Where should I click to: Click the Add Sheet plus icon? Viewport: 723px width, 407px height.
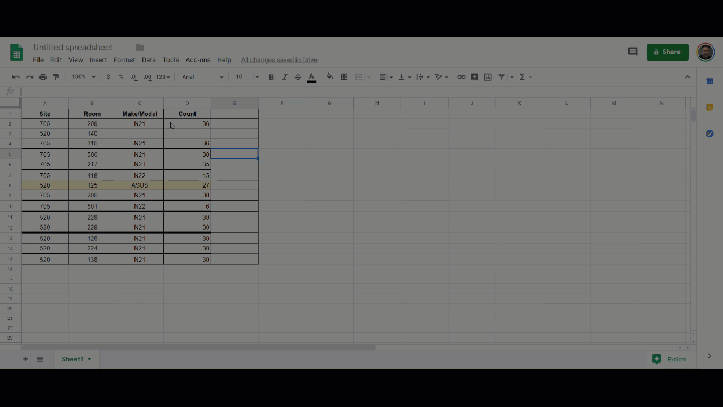point(25,359)
